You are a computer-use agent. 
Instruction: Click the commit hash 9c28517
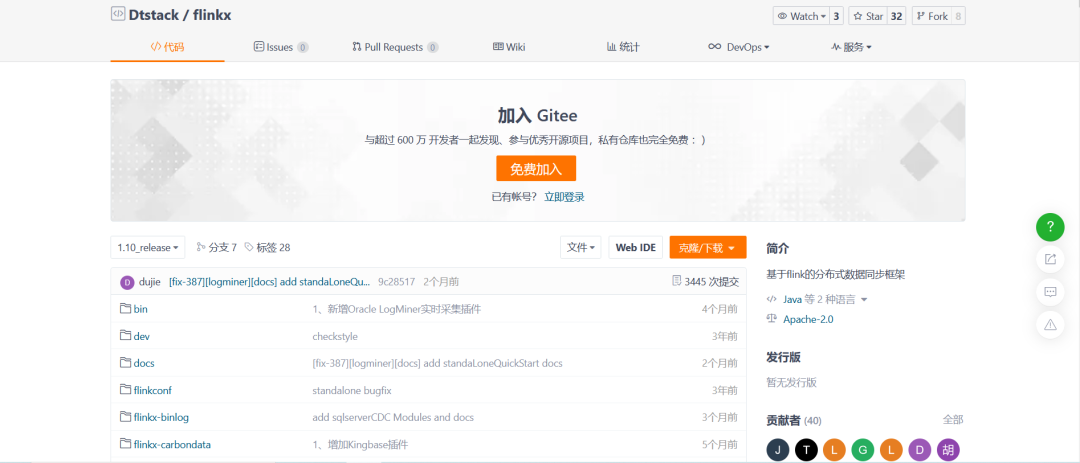pos(397,282)
